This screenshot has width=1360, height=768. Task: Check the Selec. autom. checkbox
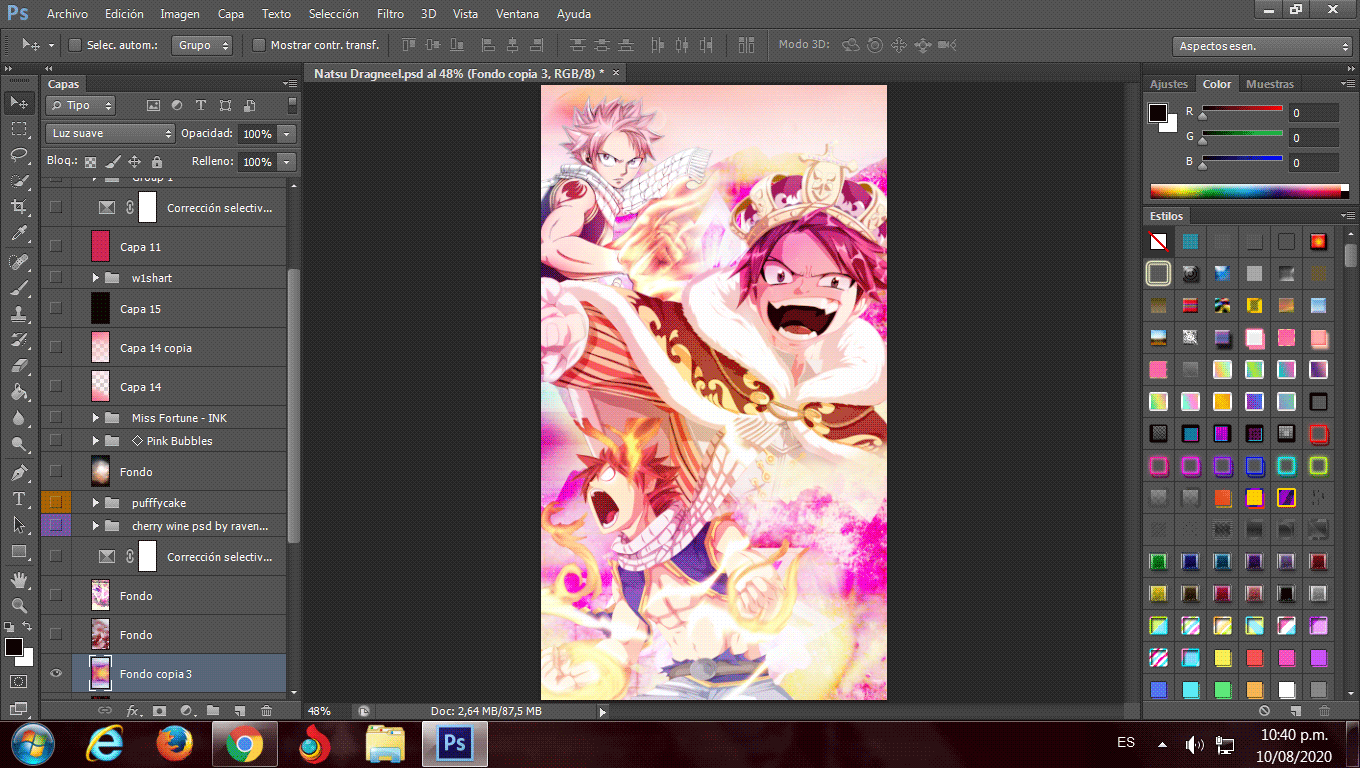75,45
